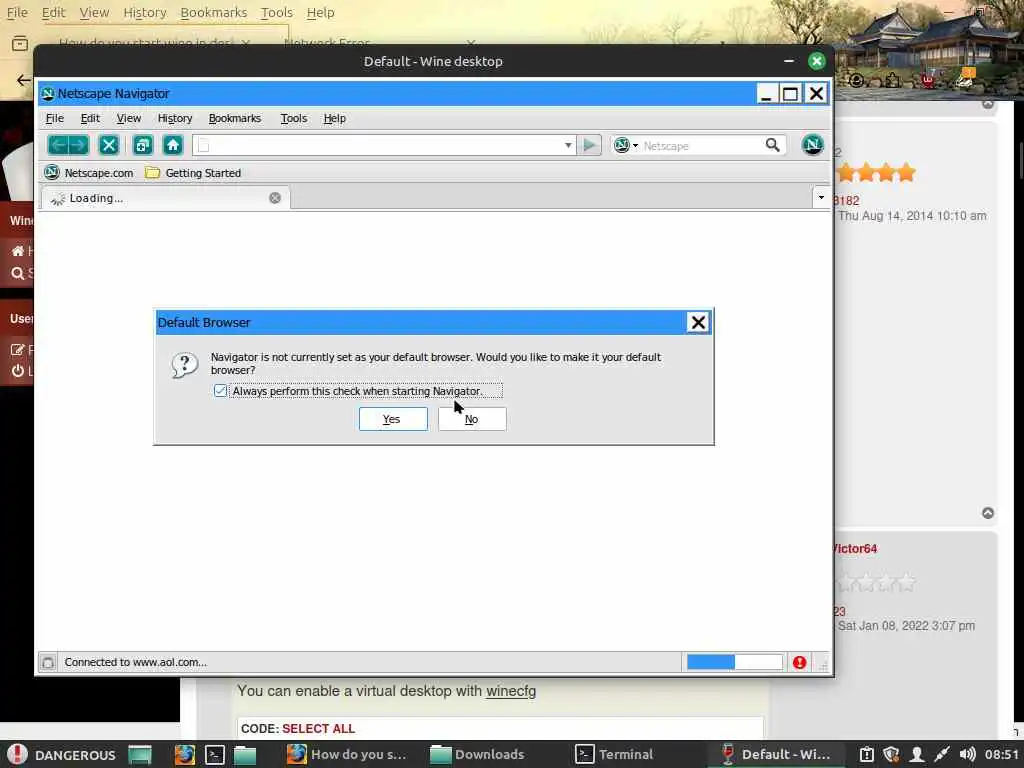1024x768 pixels.
Task: Switch to 'How do you s...' Firefox taskbar window
Action: click(x=347, y=754)
